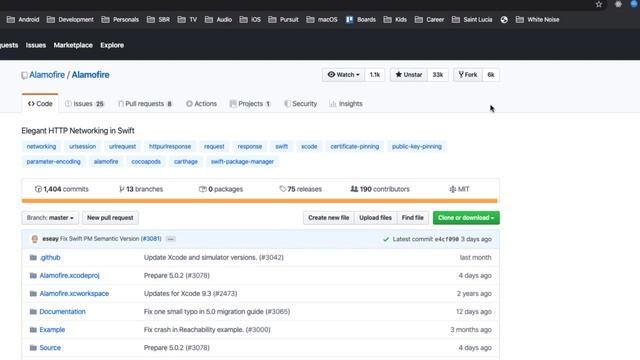Expand the commit message ellipsis
The image size is (640, 360).
click(171, 239)
